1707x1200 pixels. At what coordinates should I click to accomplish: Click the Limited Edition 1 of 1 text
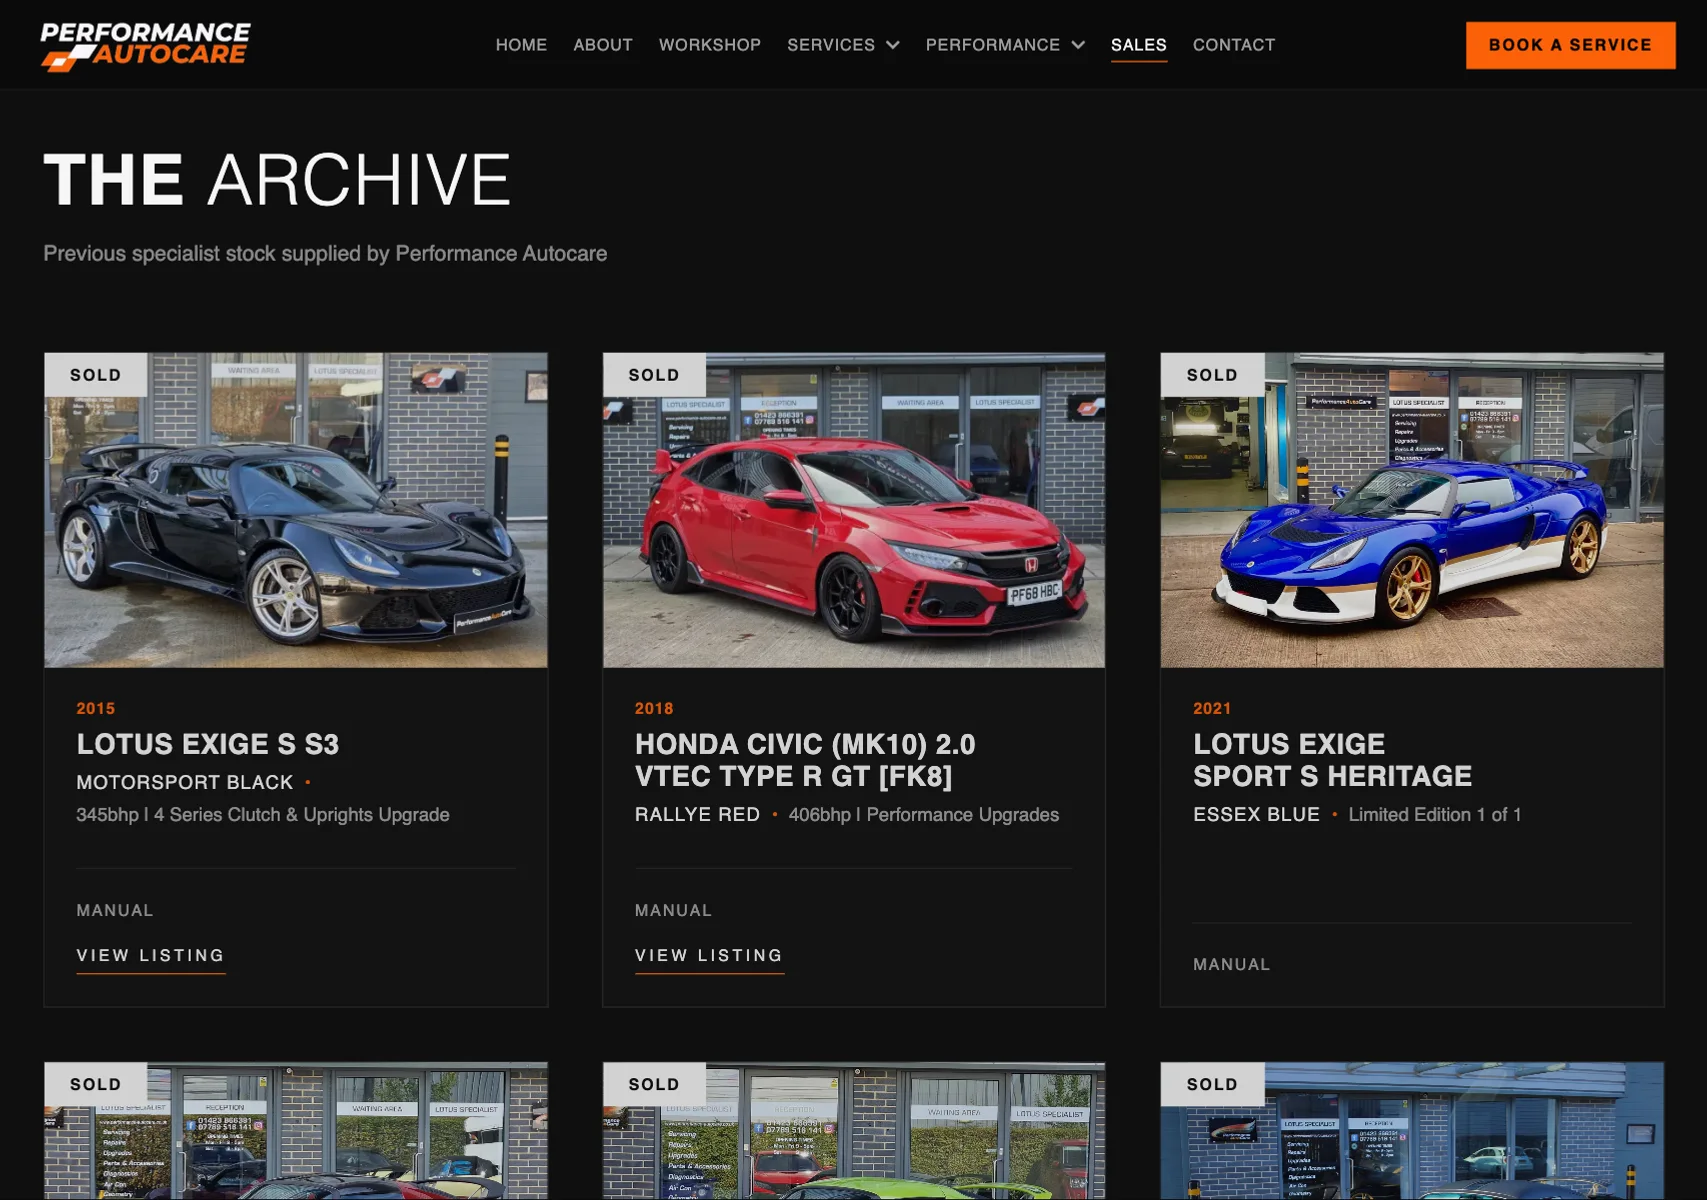[1435, 815]
